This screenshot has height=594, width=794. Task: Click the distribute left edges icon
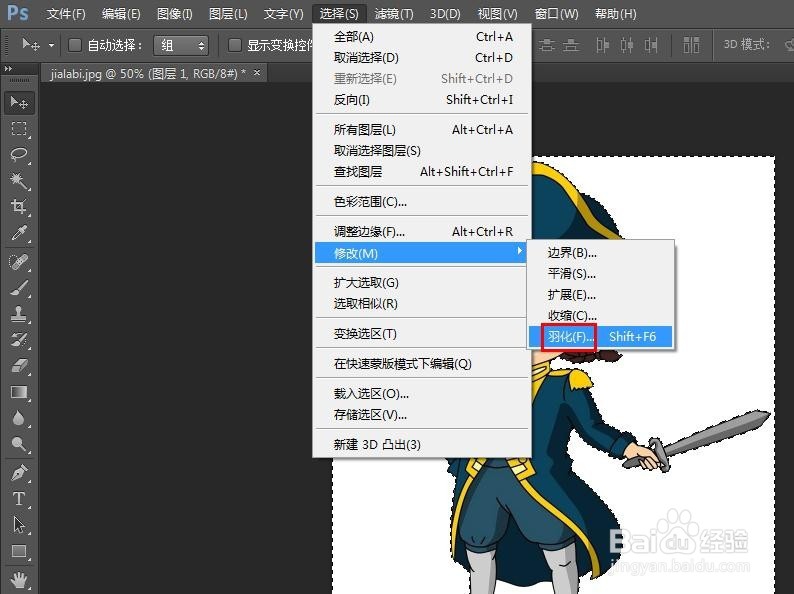click(x=602, y=45)
